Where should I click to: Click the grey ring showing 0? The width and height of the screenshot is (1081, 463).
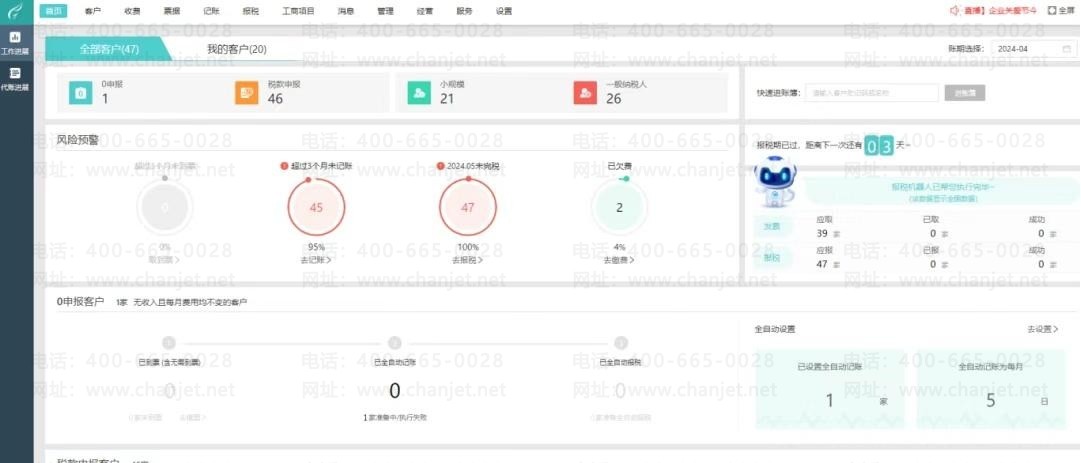click(164, 207)
